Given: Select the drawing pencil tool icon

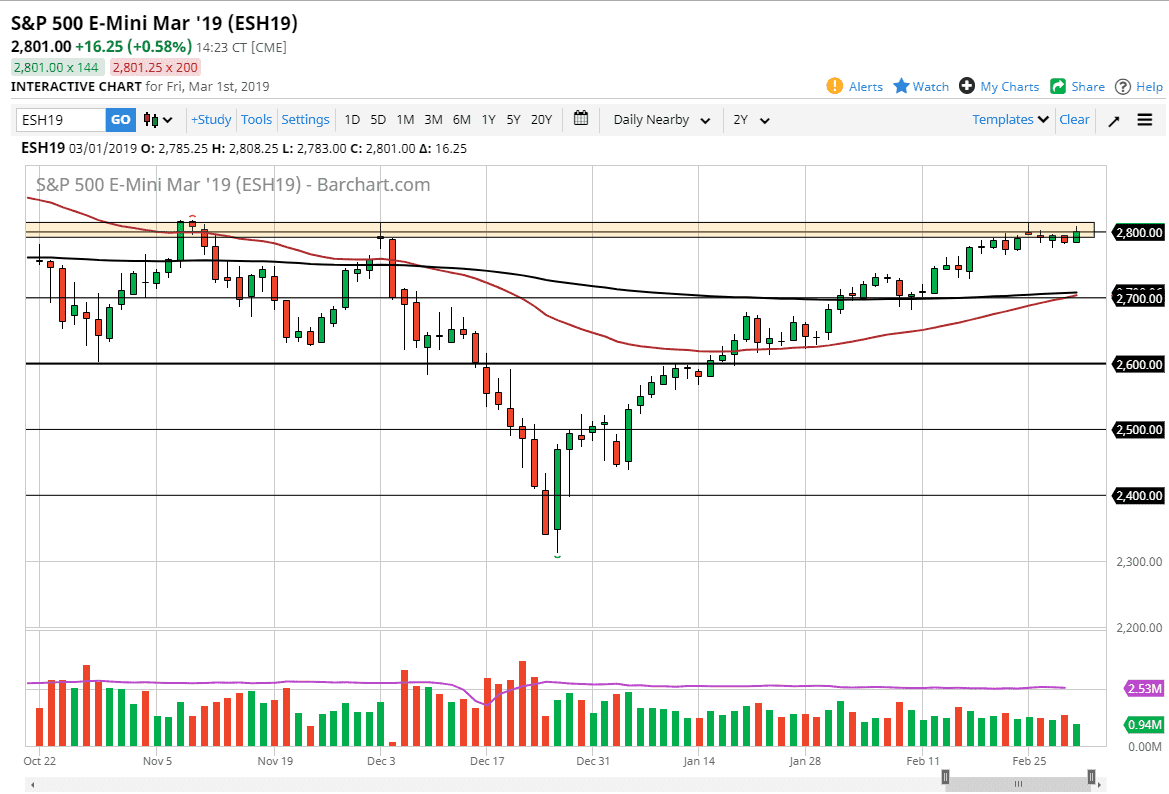Looking at the screenshot, I should click(x=1113, y=120).
